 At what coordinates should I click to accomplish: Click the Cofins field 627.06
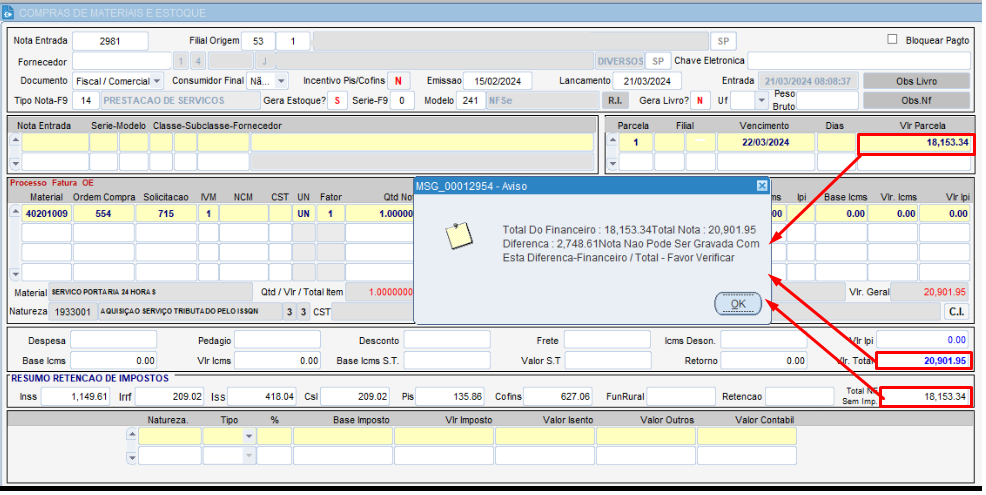click(558, 397)
